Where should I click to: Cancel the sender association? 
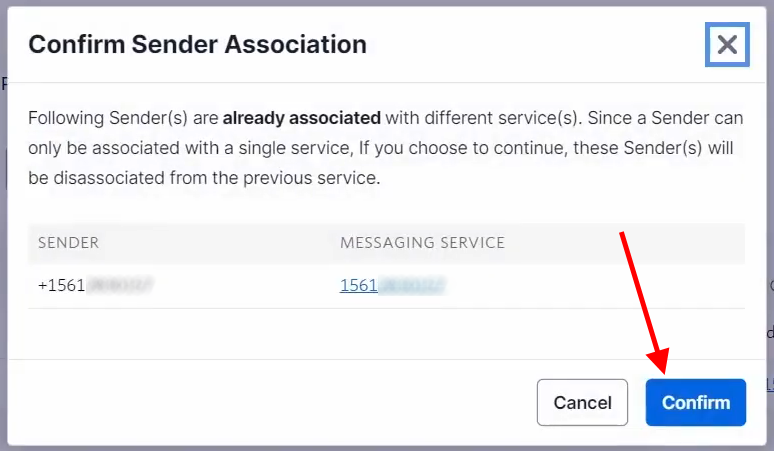[x=582, y=403]
